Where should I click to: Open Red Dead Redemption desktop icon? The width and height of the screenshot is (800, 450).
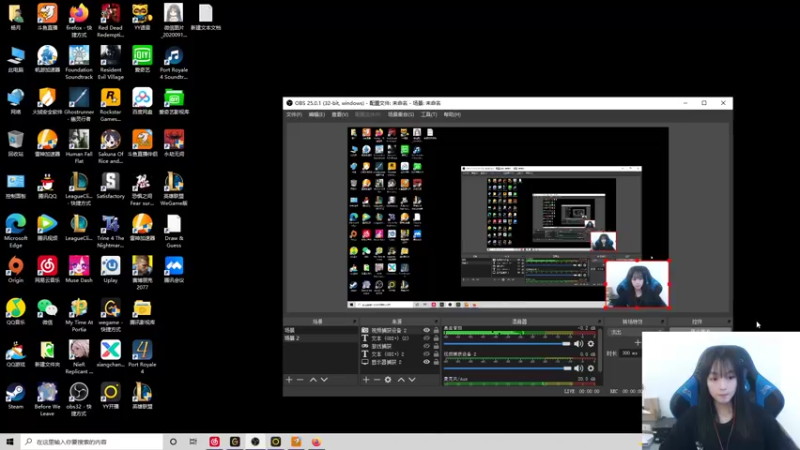tap(110, 20)
